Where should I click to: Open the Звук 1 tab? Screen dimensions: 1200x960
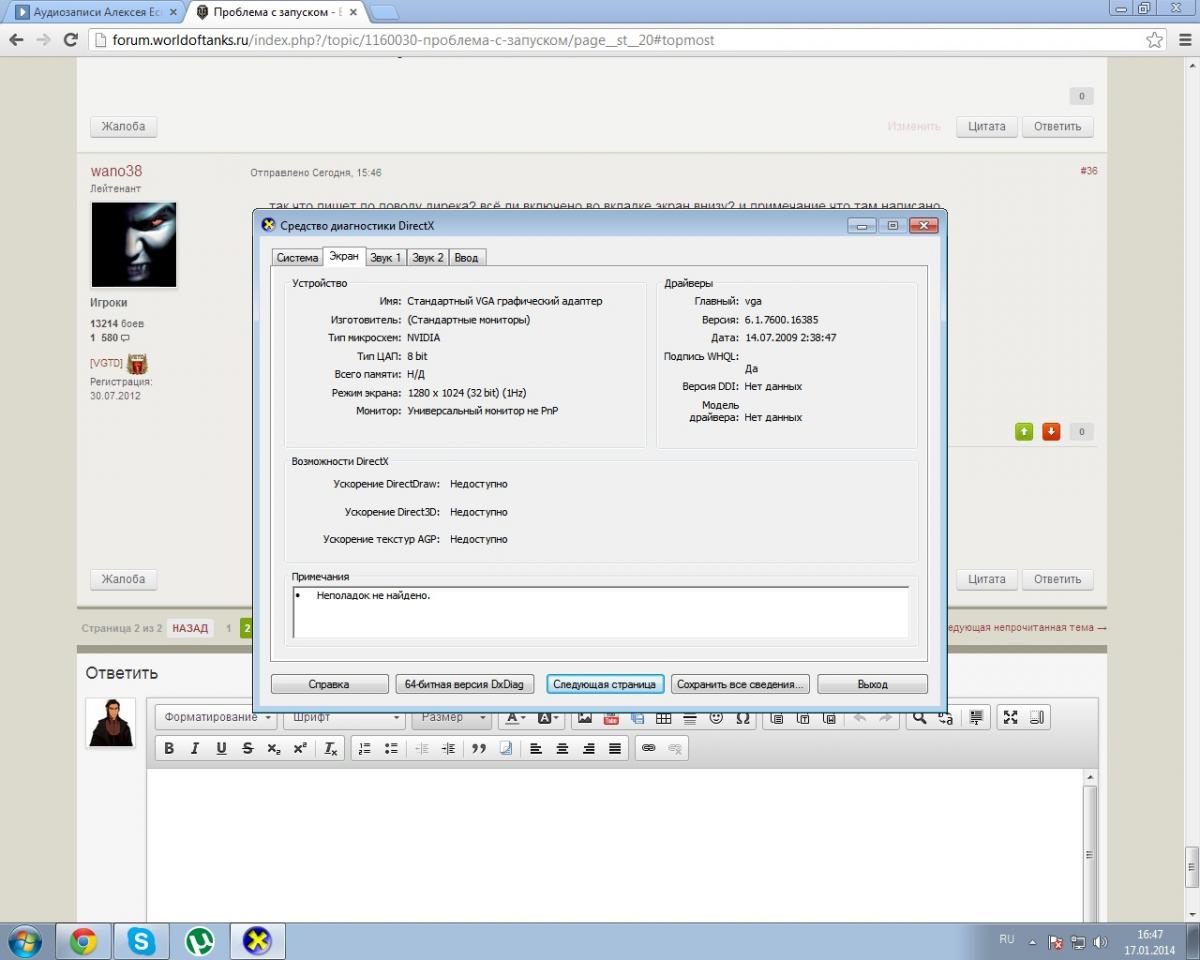point(385,258)
